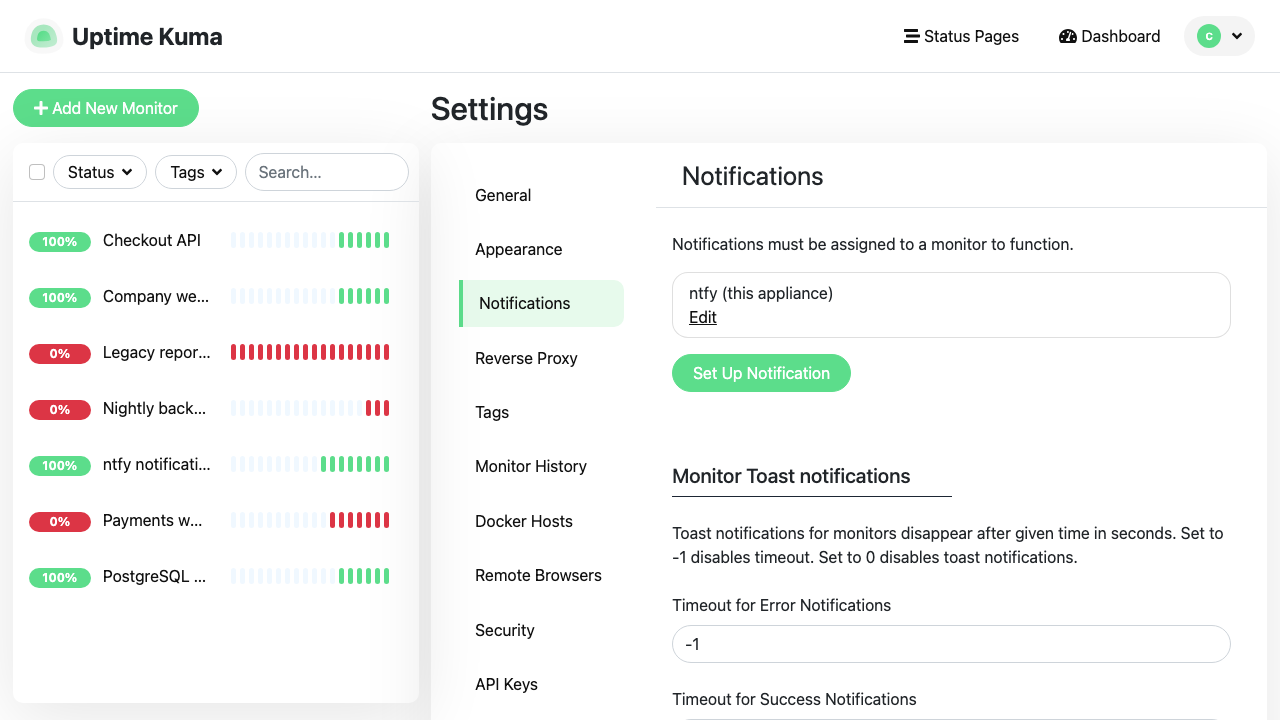Viewport: 1280px width, 720px height.
Task: Select the PostgreSQL monitor
Action: point(216,576)
